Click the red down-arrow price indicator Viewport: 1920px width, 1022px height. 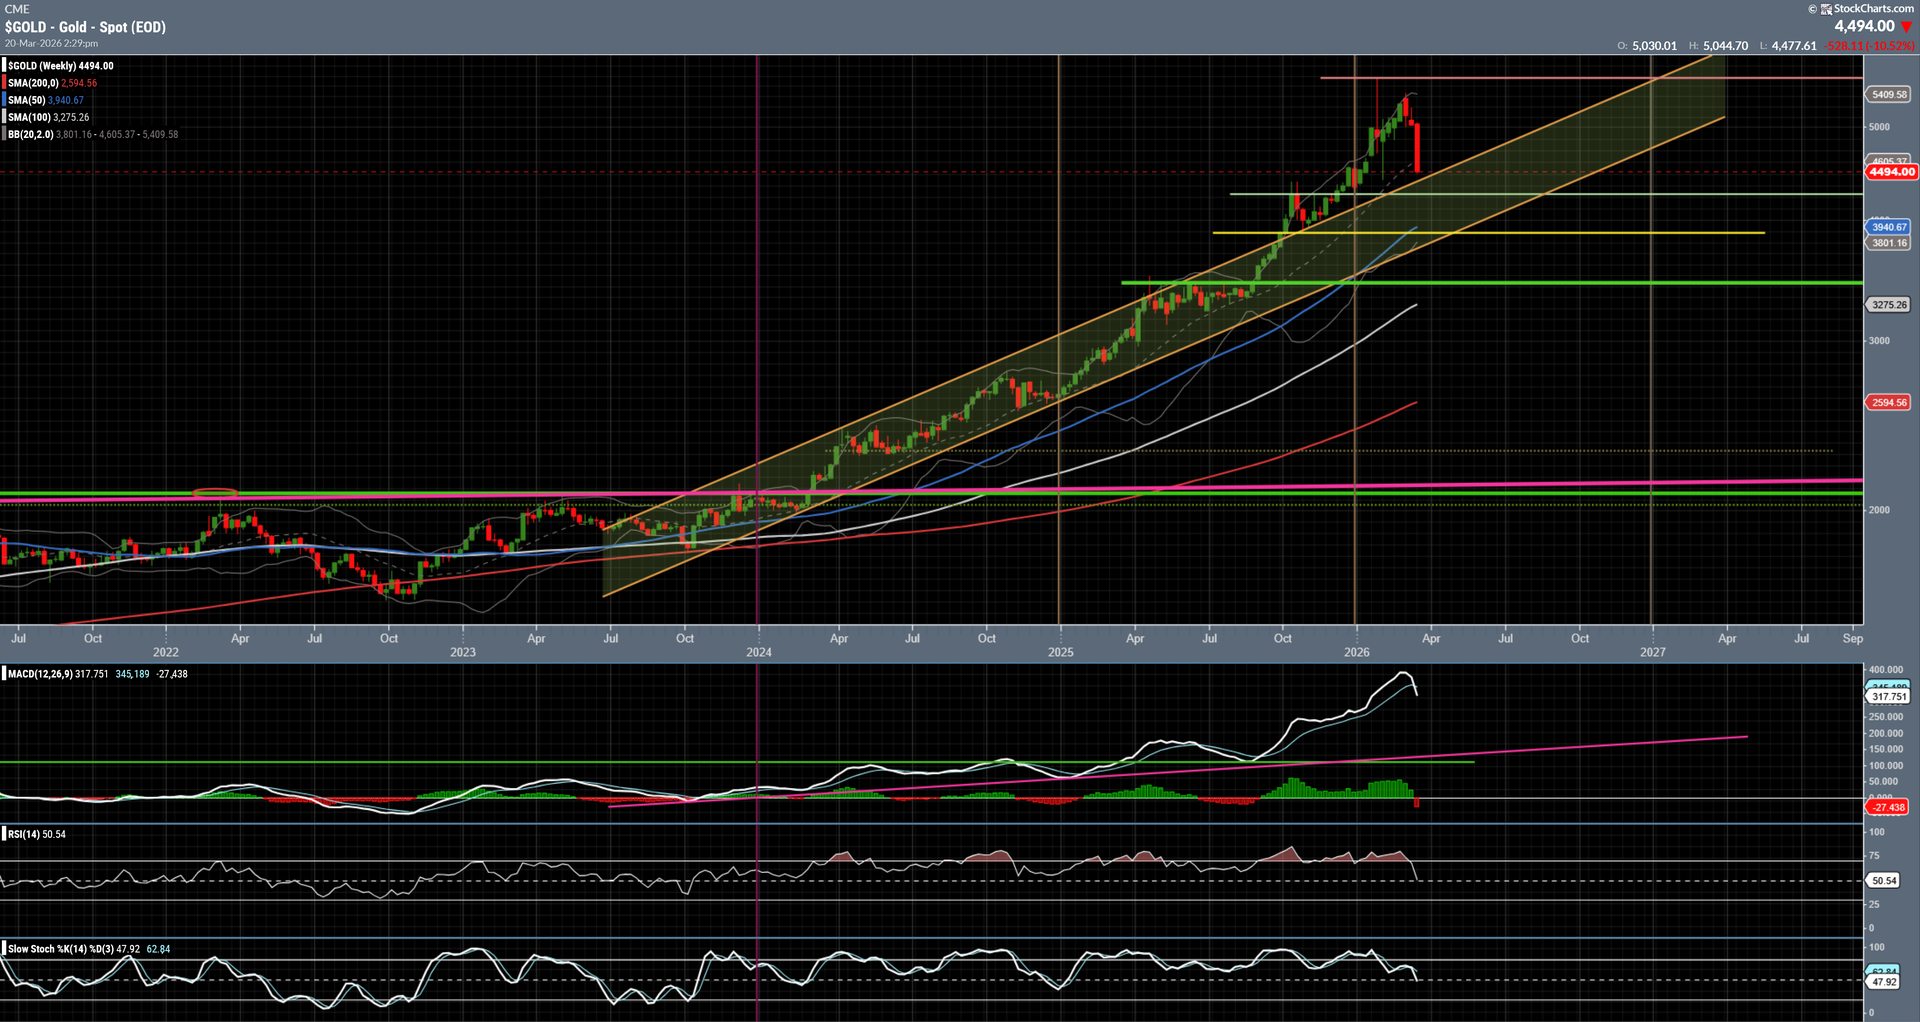(1906, 27)
